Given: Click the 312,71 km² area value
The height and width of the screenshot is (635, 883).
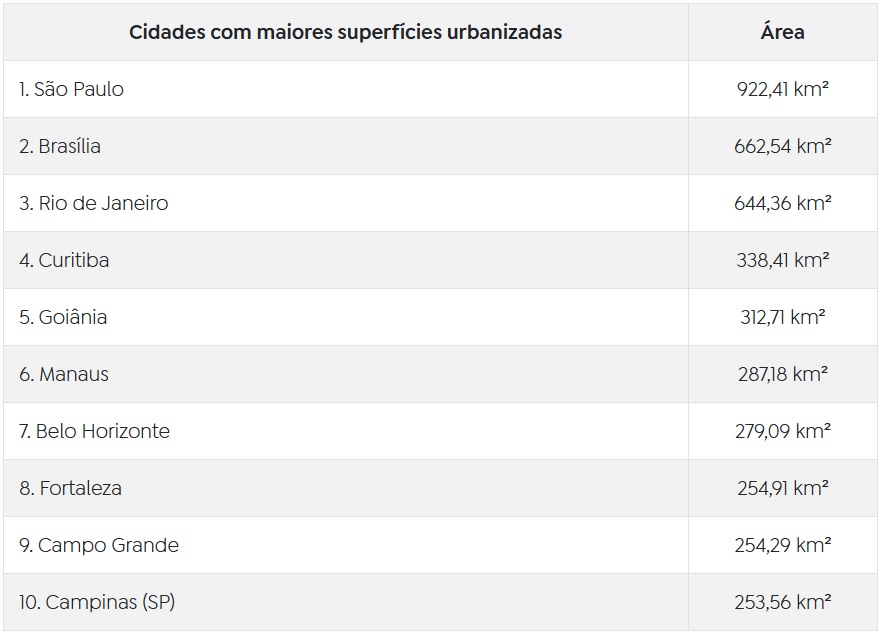Looking at the screenshot, I should (782, 318).
